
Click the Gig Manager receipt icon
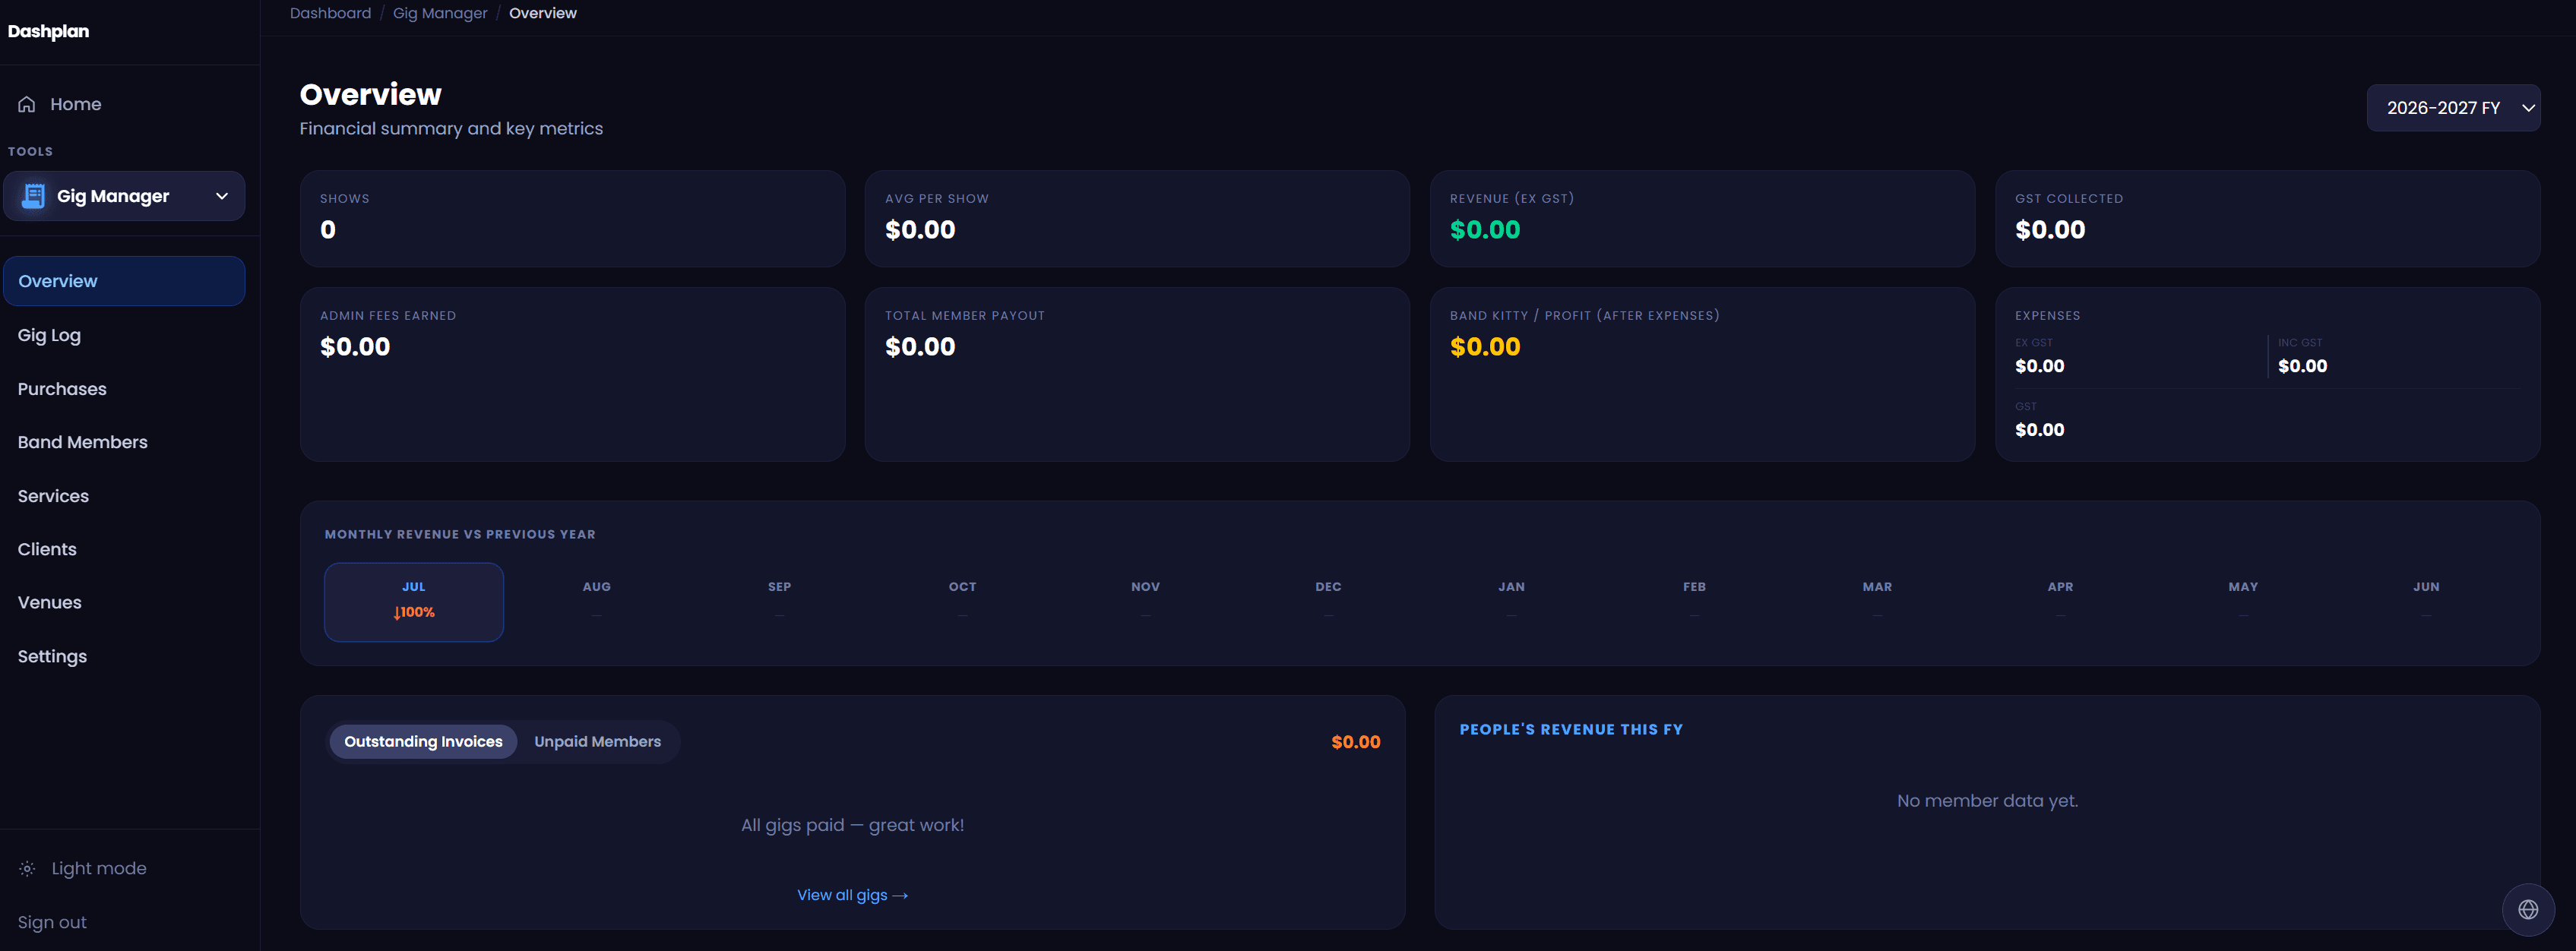coord(33,196)
